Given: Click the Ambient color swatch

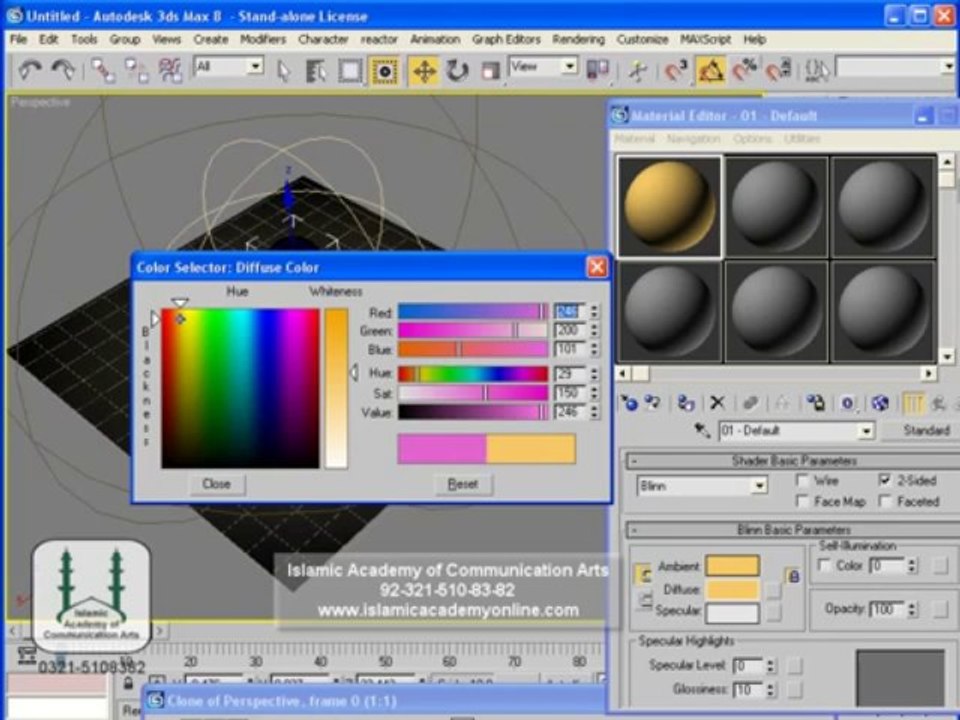Looking at the screenshot, I should [732, 566].
